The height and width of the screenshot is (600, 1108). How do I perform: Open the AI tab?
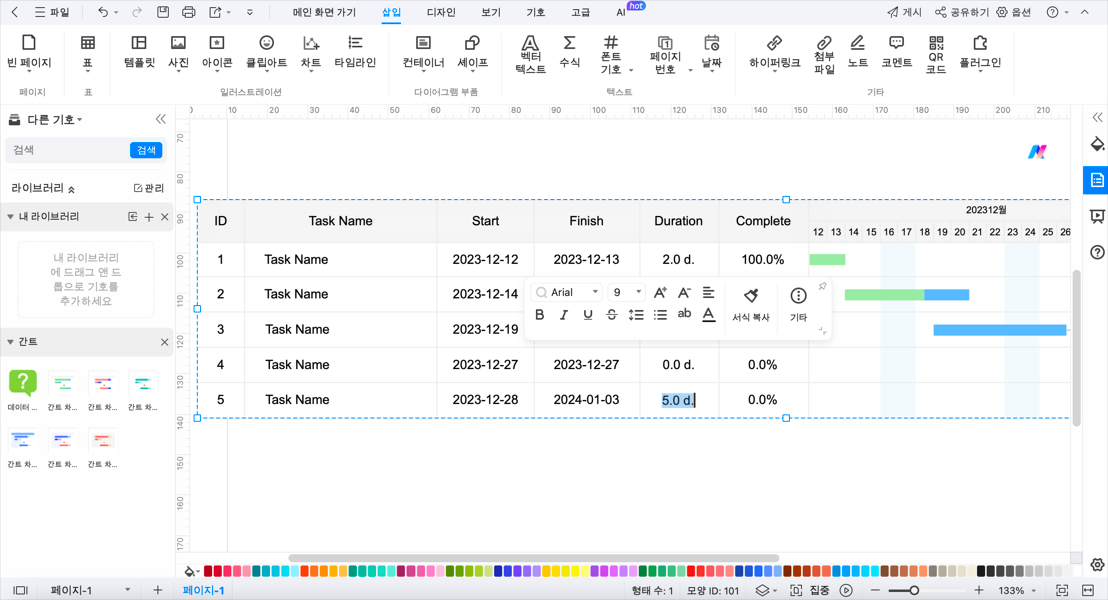pos(620,12)
